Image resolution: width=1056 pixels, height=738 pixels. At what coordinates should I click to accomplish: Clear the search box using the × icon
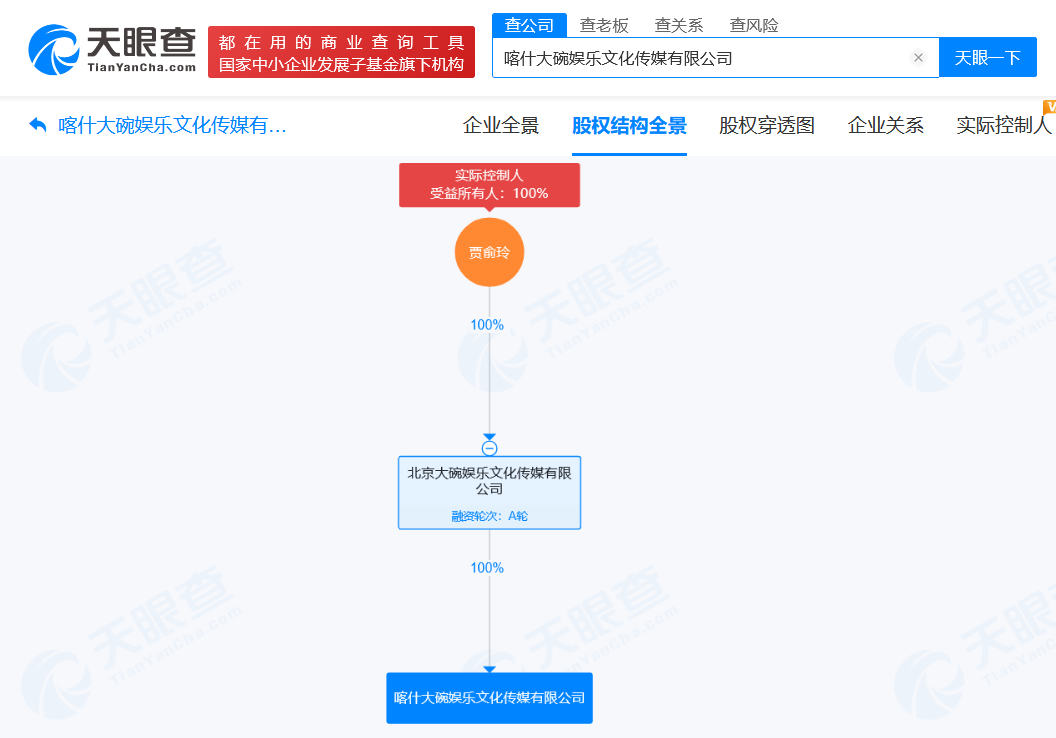point(918,57)
